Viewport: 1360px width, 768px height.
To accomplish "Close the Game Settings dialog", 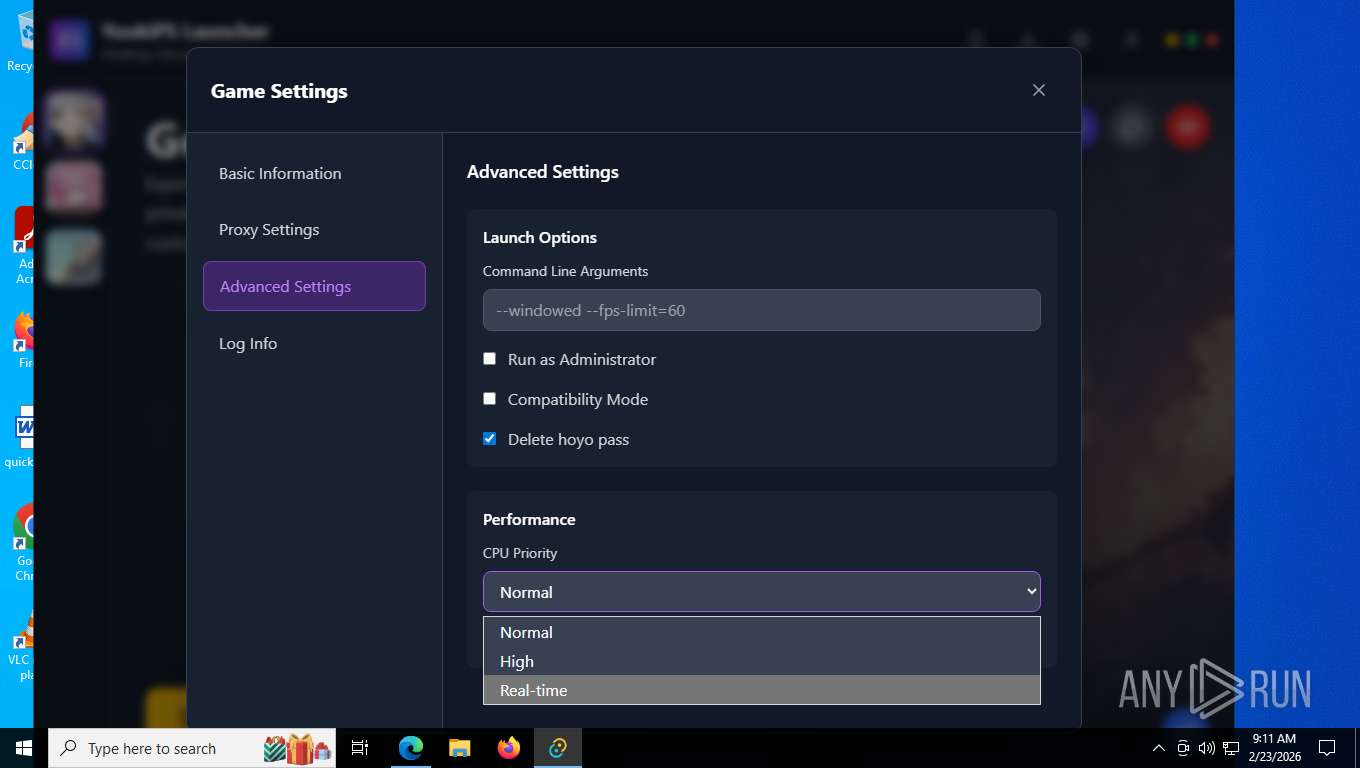I will click(1039, 90).
